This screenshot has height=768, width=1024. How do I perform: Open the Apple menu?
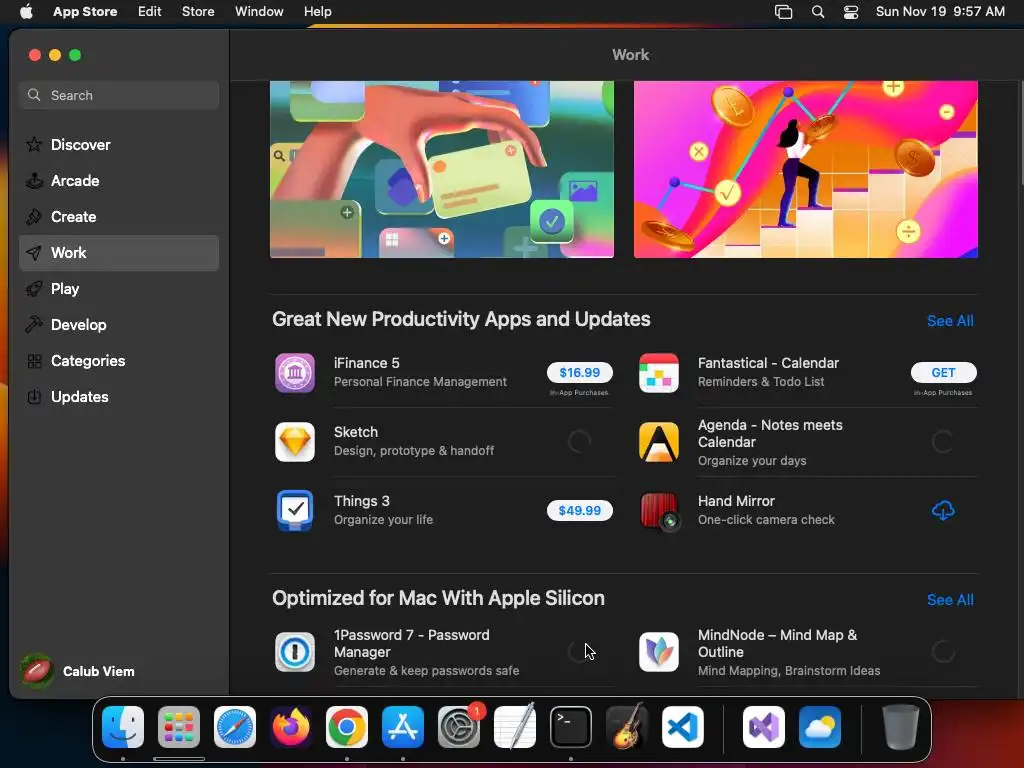point(26,12)
